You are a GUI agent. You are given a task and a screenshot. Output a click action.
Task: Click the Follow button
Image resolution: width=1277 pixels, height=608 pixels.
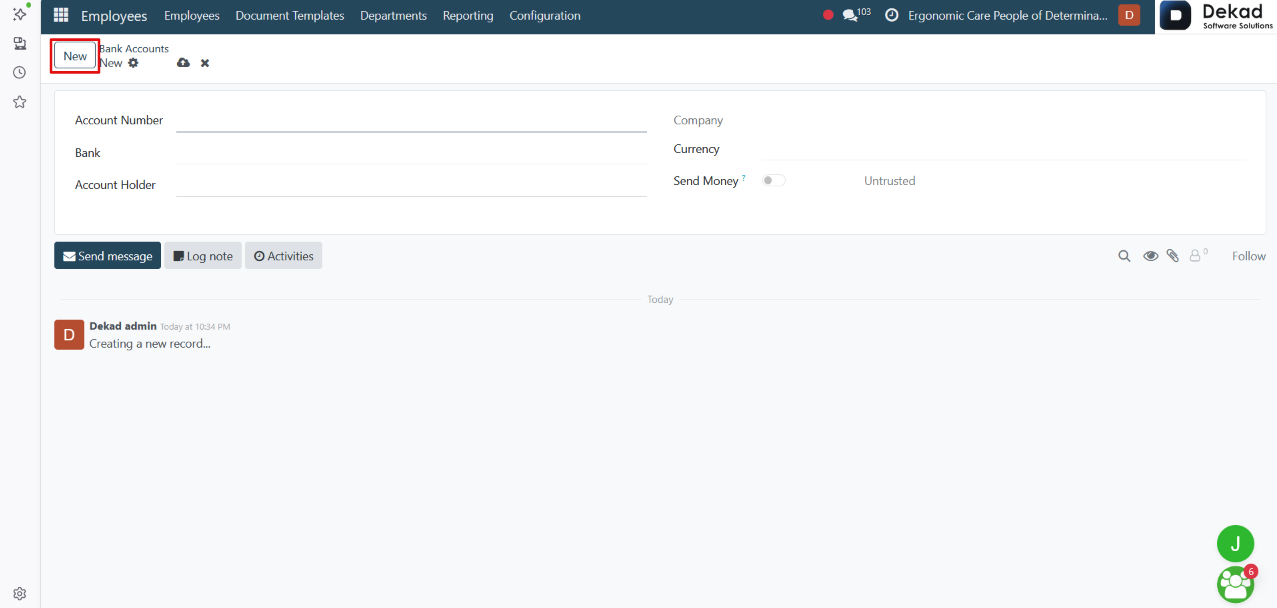click(x=1248, y=256)
